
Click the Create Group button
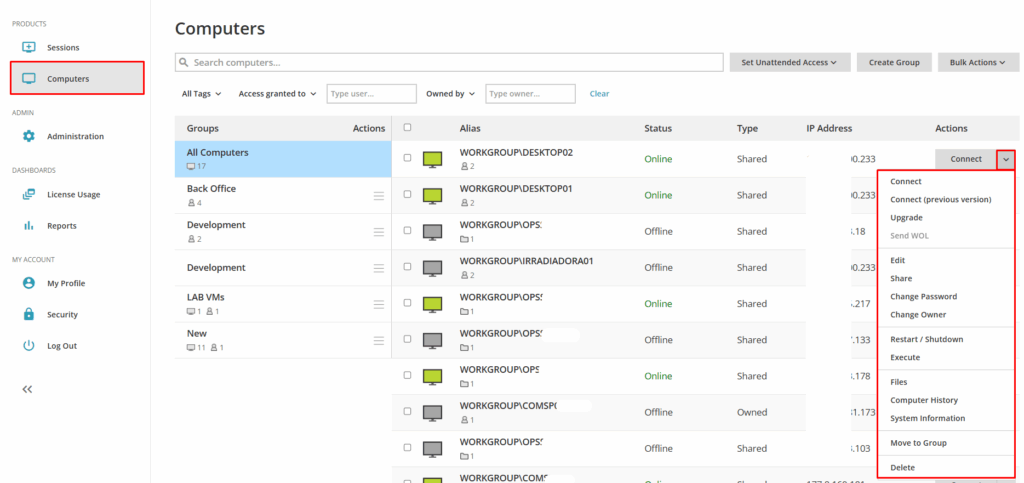pos(894,62)
